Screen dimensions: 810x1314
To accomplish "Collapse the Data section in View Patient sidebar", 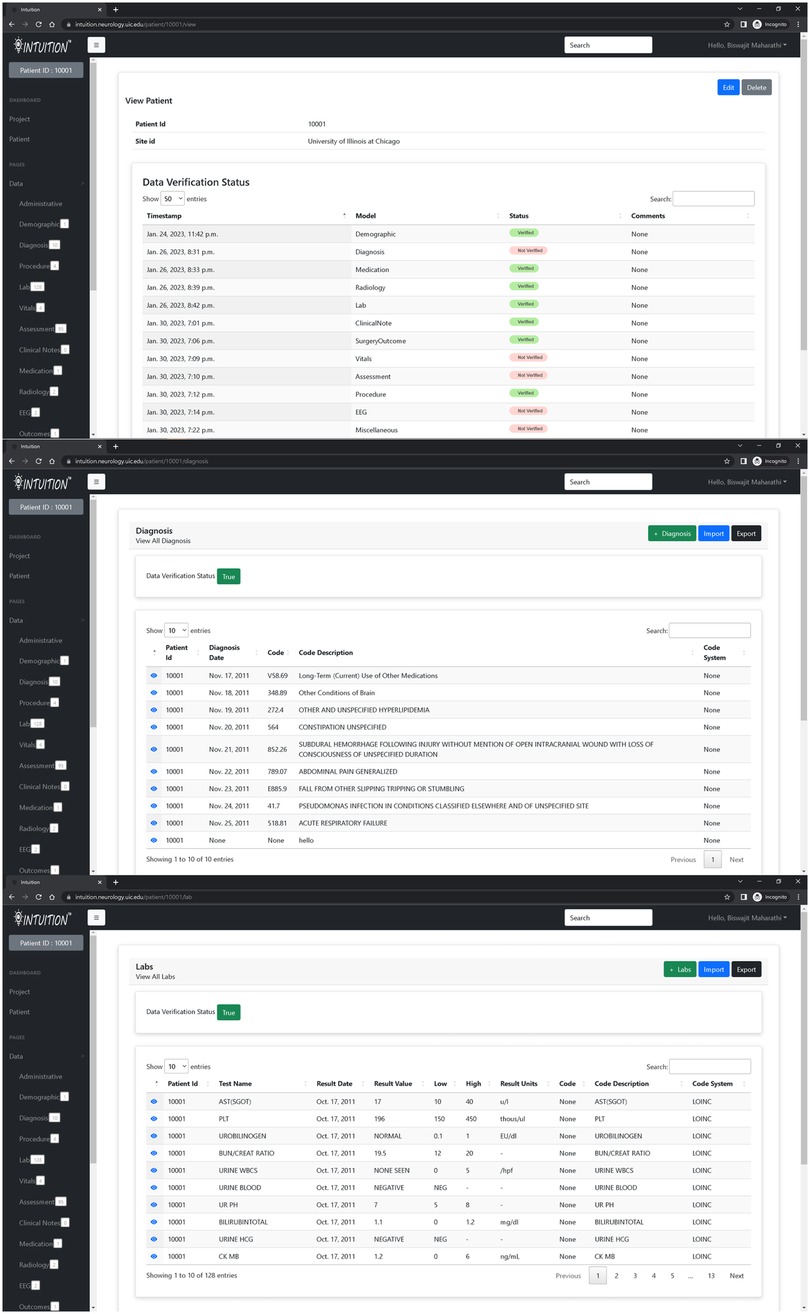I will pos(46,184).
